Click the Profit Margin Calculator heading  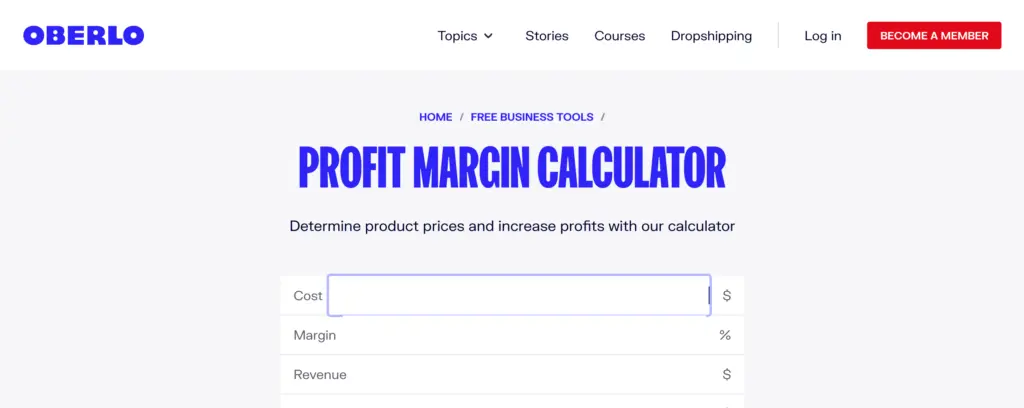click(x=512, y=168)
